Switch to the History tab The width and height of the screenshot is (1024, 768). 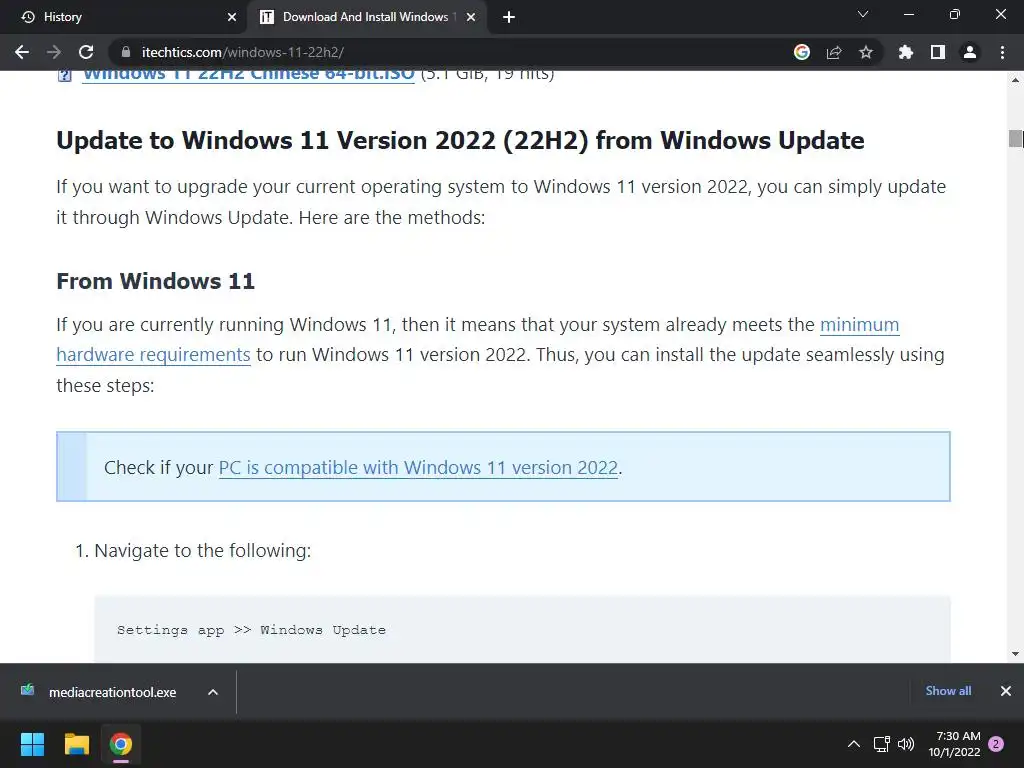pyautogui.click(x=124, y=17)
